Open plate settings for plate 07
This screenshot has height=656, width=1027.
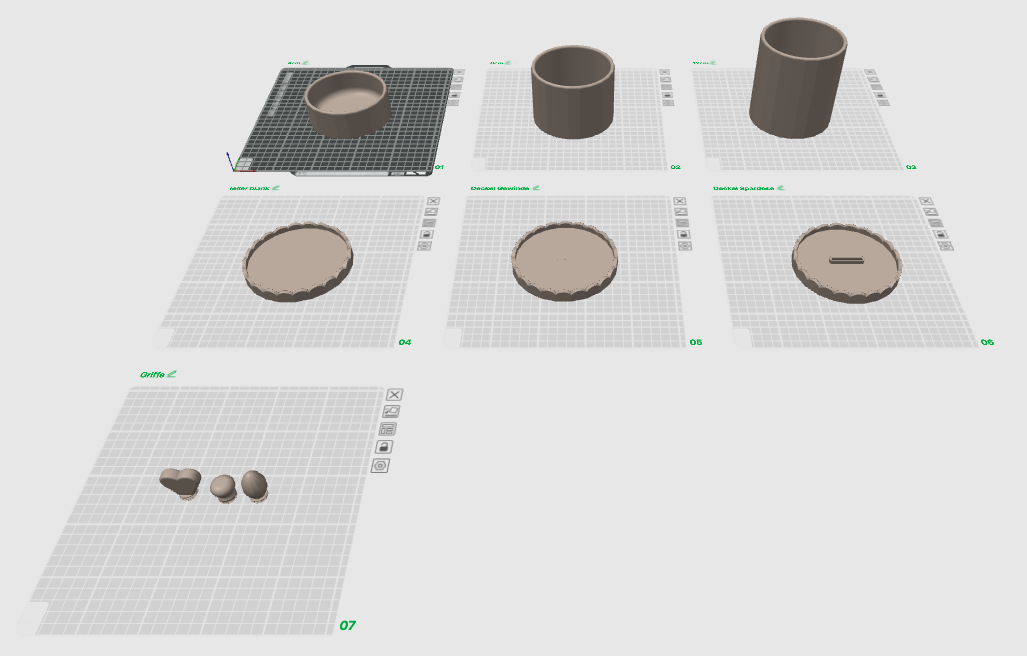pyautogui.click(x=380, y=465)
